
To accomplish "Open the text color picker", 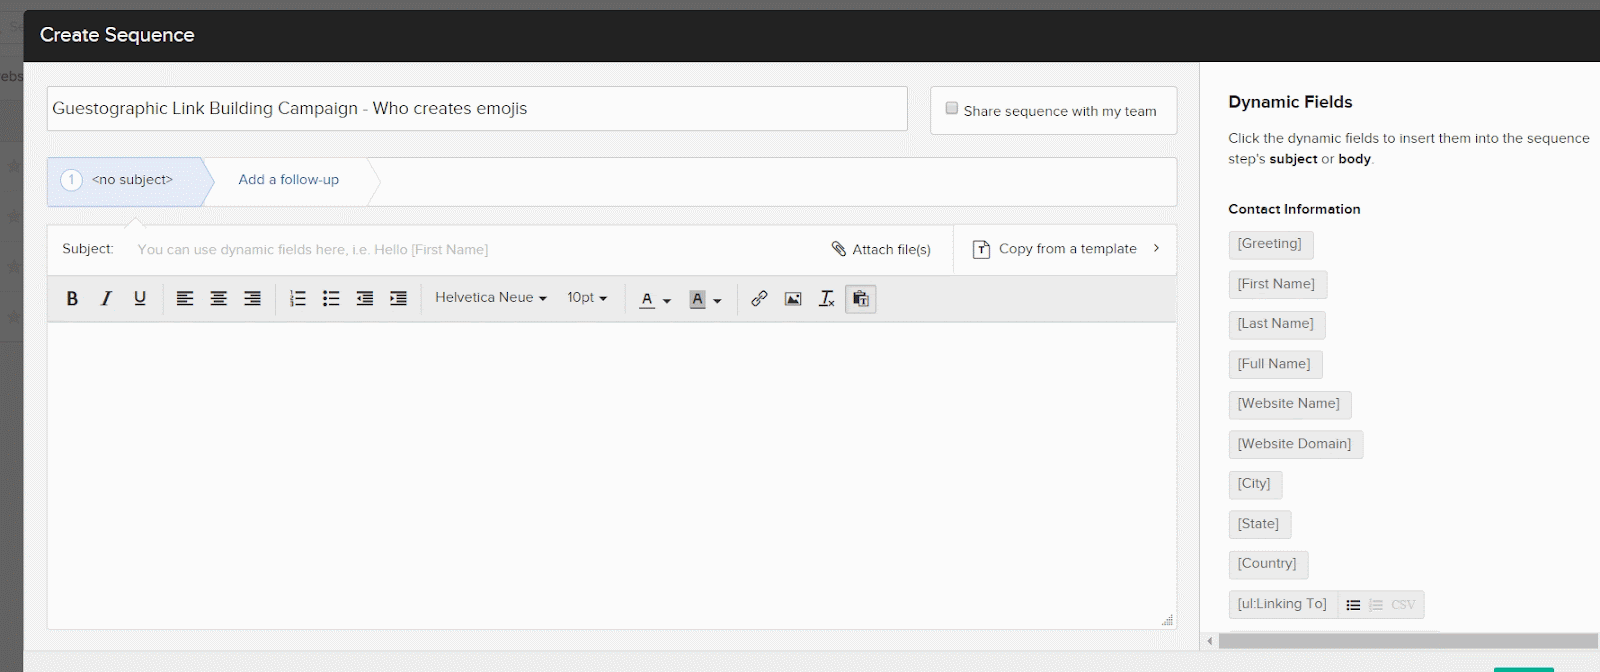I will coord(654,299).
